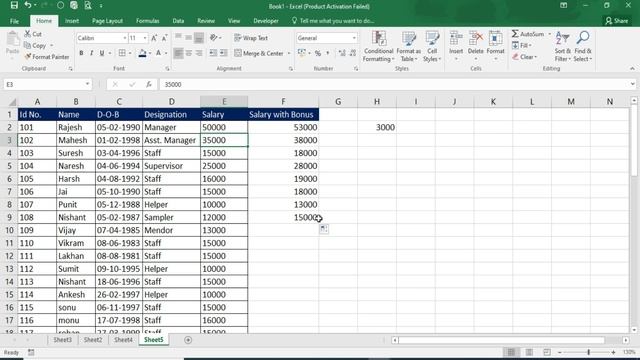This screenshot has height=360, width=640.
Task: Open the Font size dropdown
Action: pos(145,38)
